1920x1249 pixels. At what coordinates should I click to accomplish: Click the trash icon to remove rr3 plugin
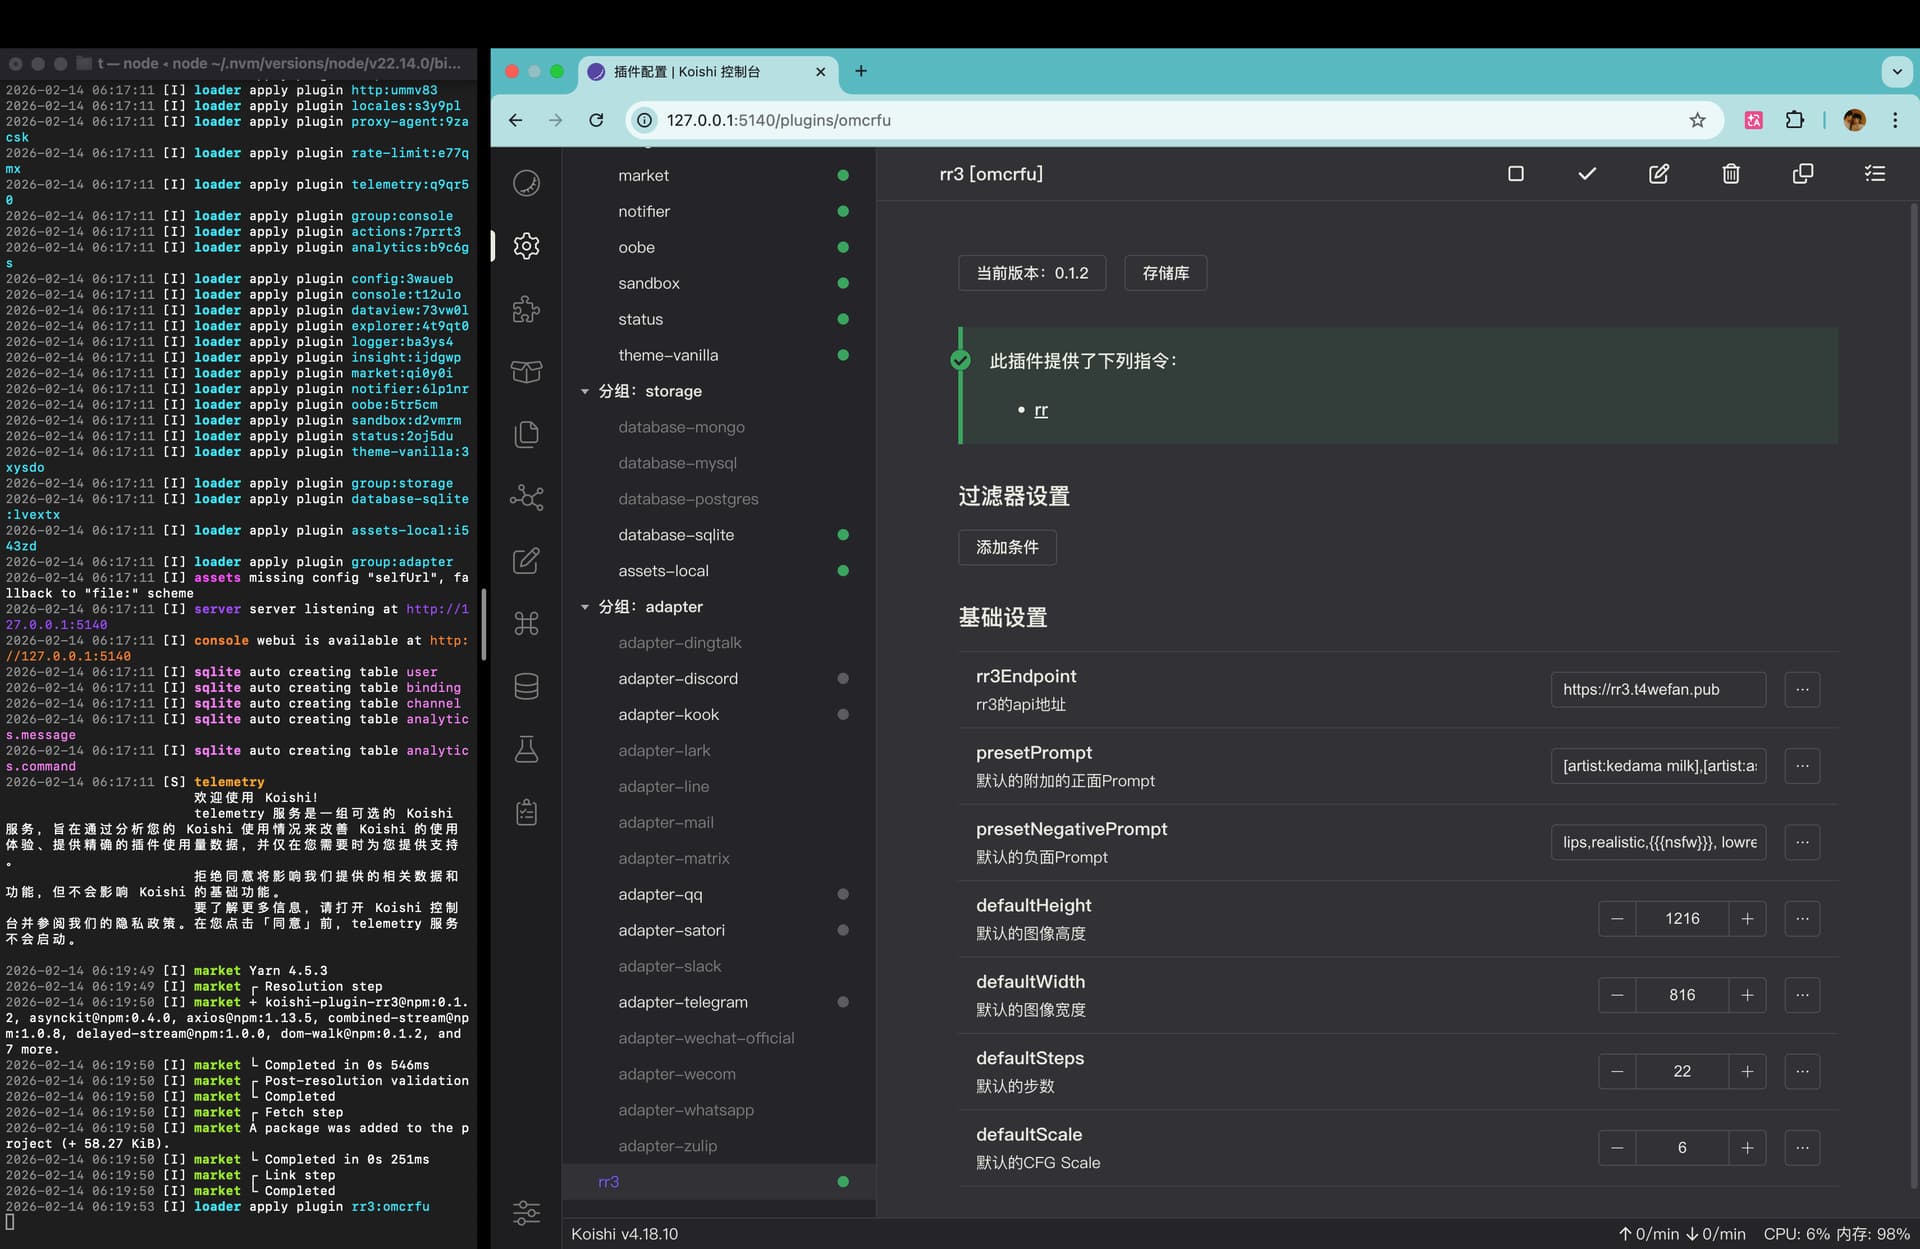click(1731, 174)
